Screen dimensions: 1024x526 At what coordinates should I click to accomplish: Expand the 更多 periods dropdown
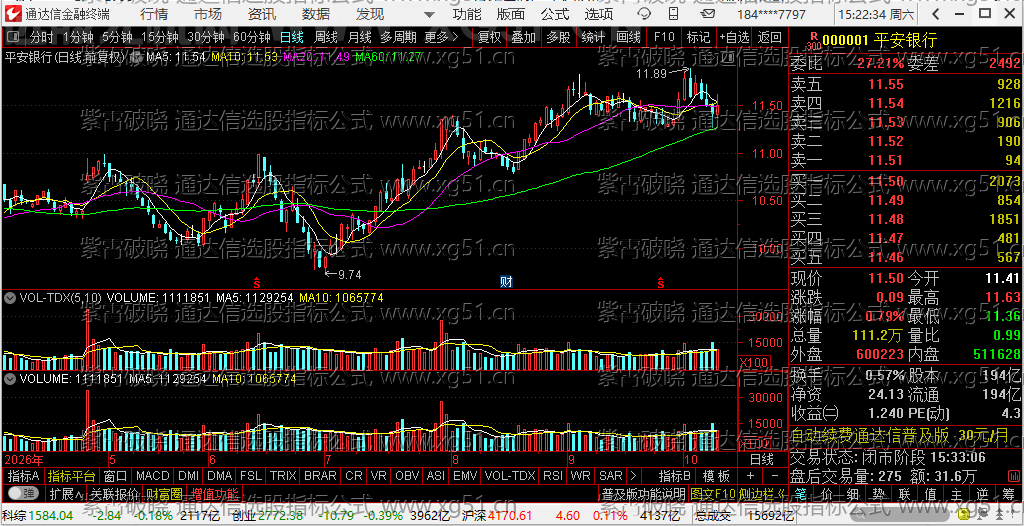[x=441, y=38]
